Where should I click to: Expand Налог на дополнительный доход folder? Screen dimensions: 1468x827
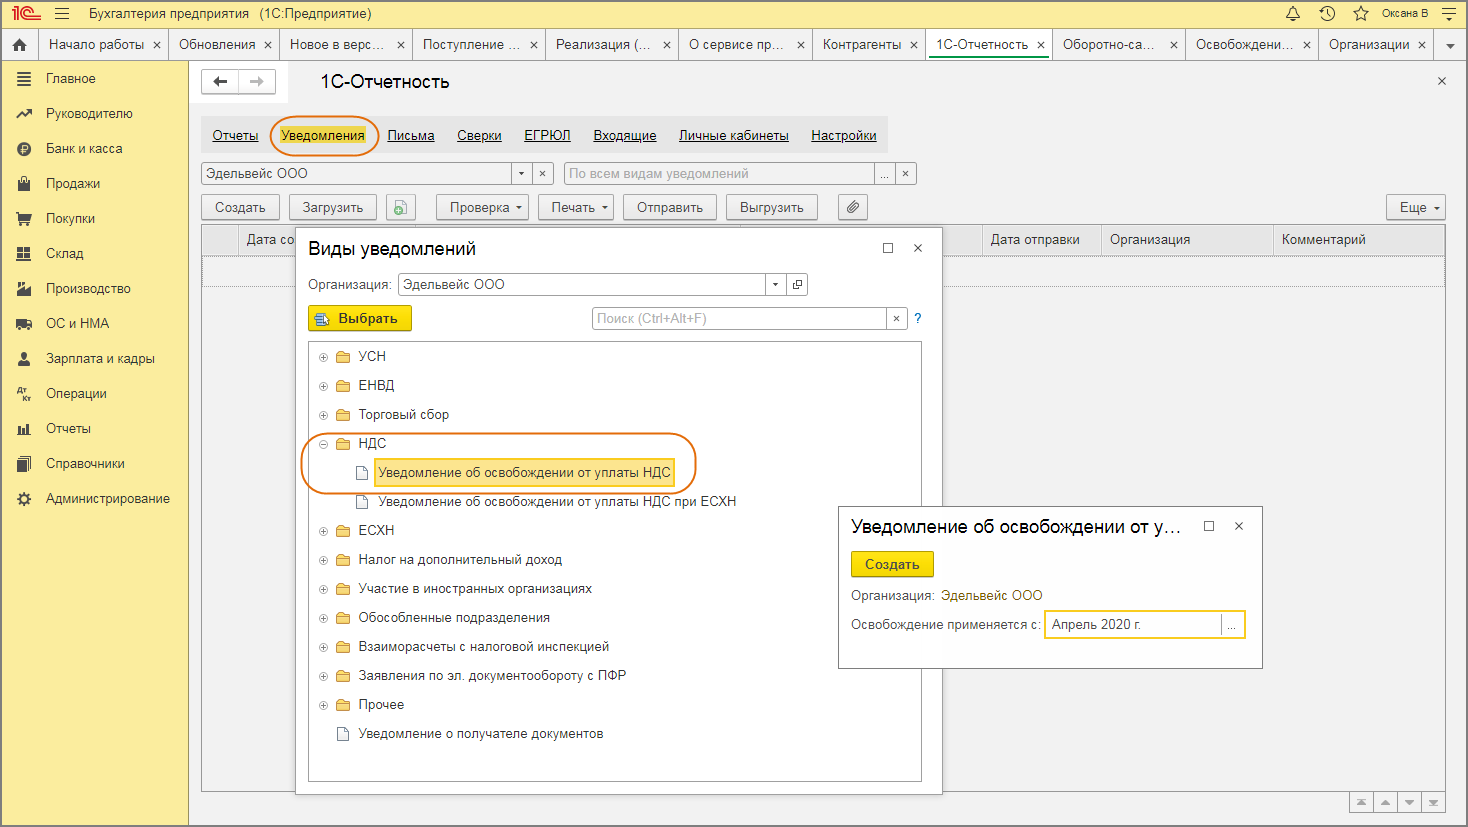pos(323,560)
